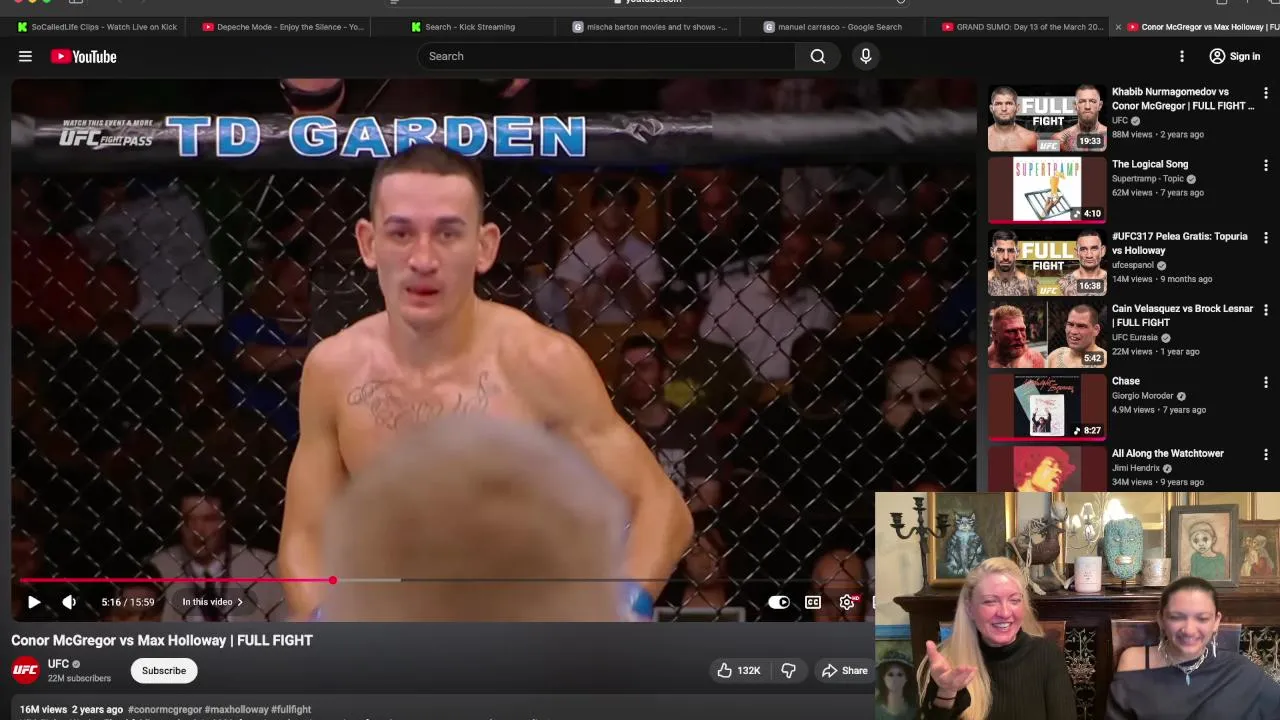Dislike the video
The width and height of the screenshot is (1280, 720).
point(788,671)
